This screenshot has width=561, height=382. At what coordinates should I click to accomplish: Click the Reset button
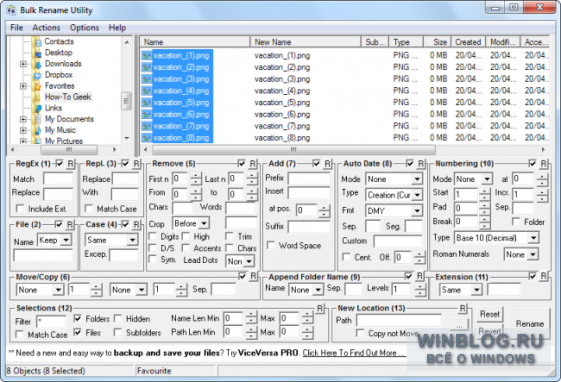coord(490,314)
